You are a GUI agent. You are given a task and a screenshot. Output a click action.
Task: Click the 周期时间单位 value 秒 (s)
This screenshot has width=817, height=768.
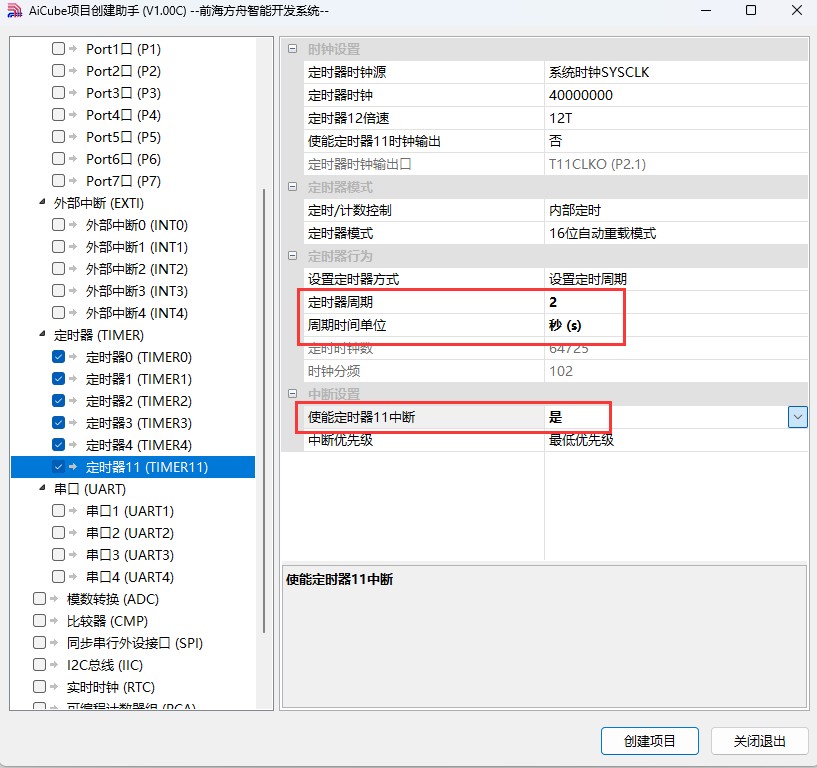click(676, 325)
